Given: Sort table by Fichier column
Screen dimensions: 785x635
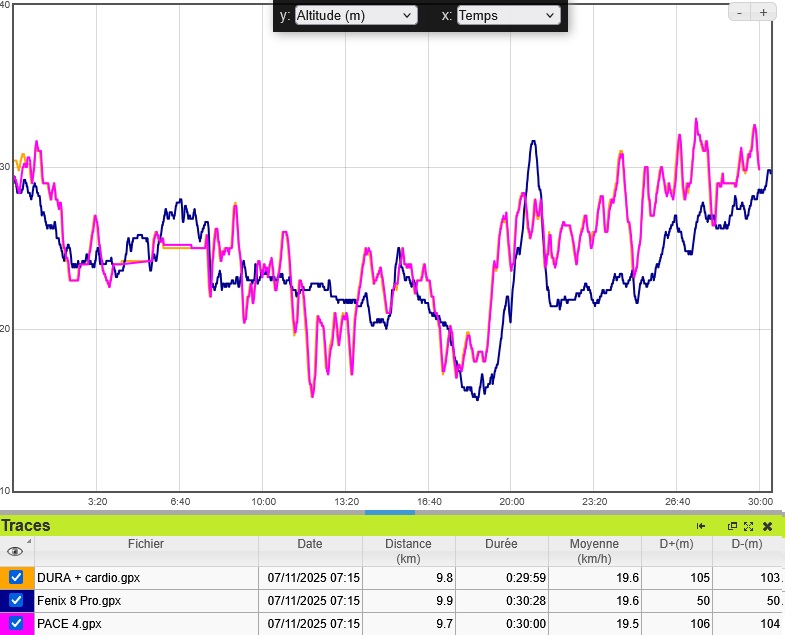Looking at the screenshot, I should pyautogui.click(x=145, y=544).
